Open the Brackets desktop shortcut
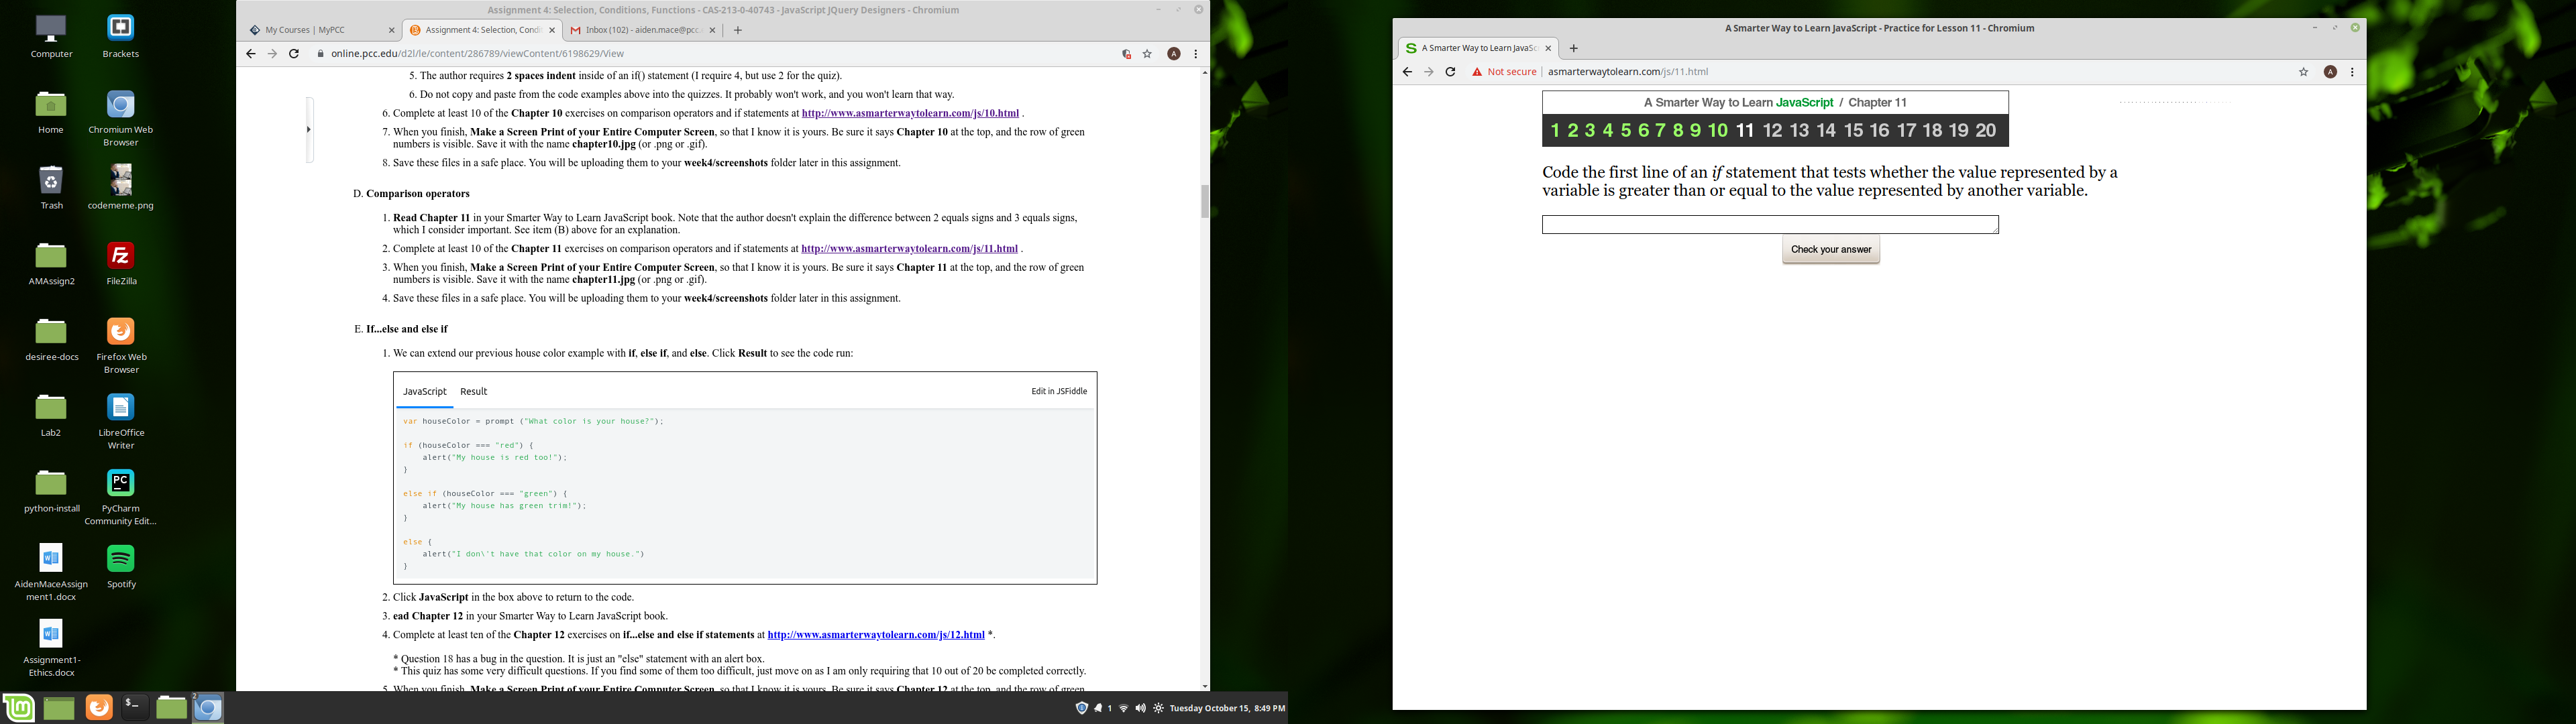Screen dimensions: 2576x724 120,28
